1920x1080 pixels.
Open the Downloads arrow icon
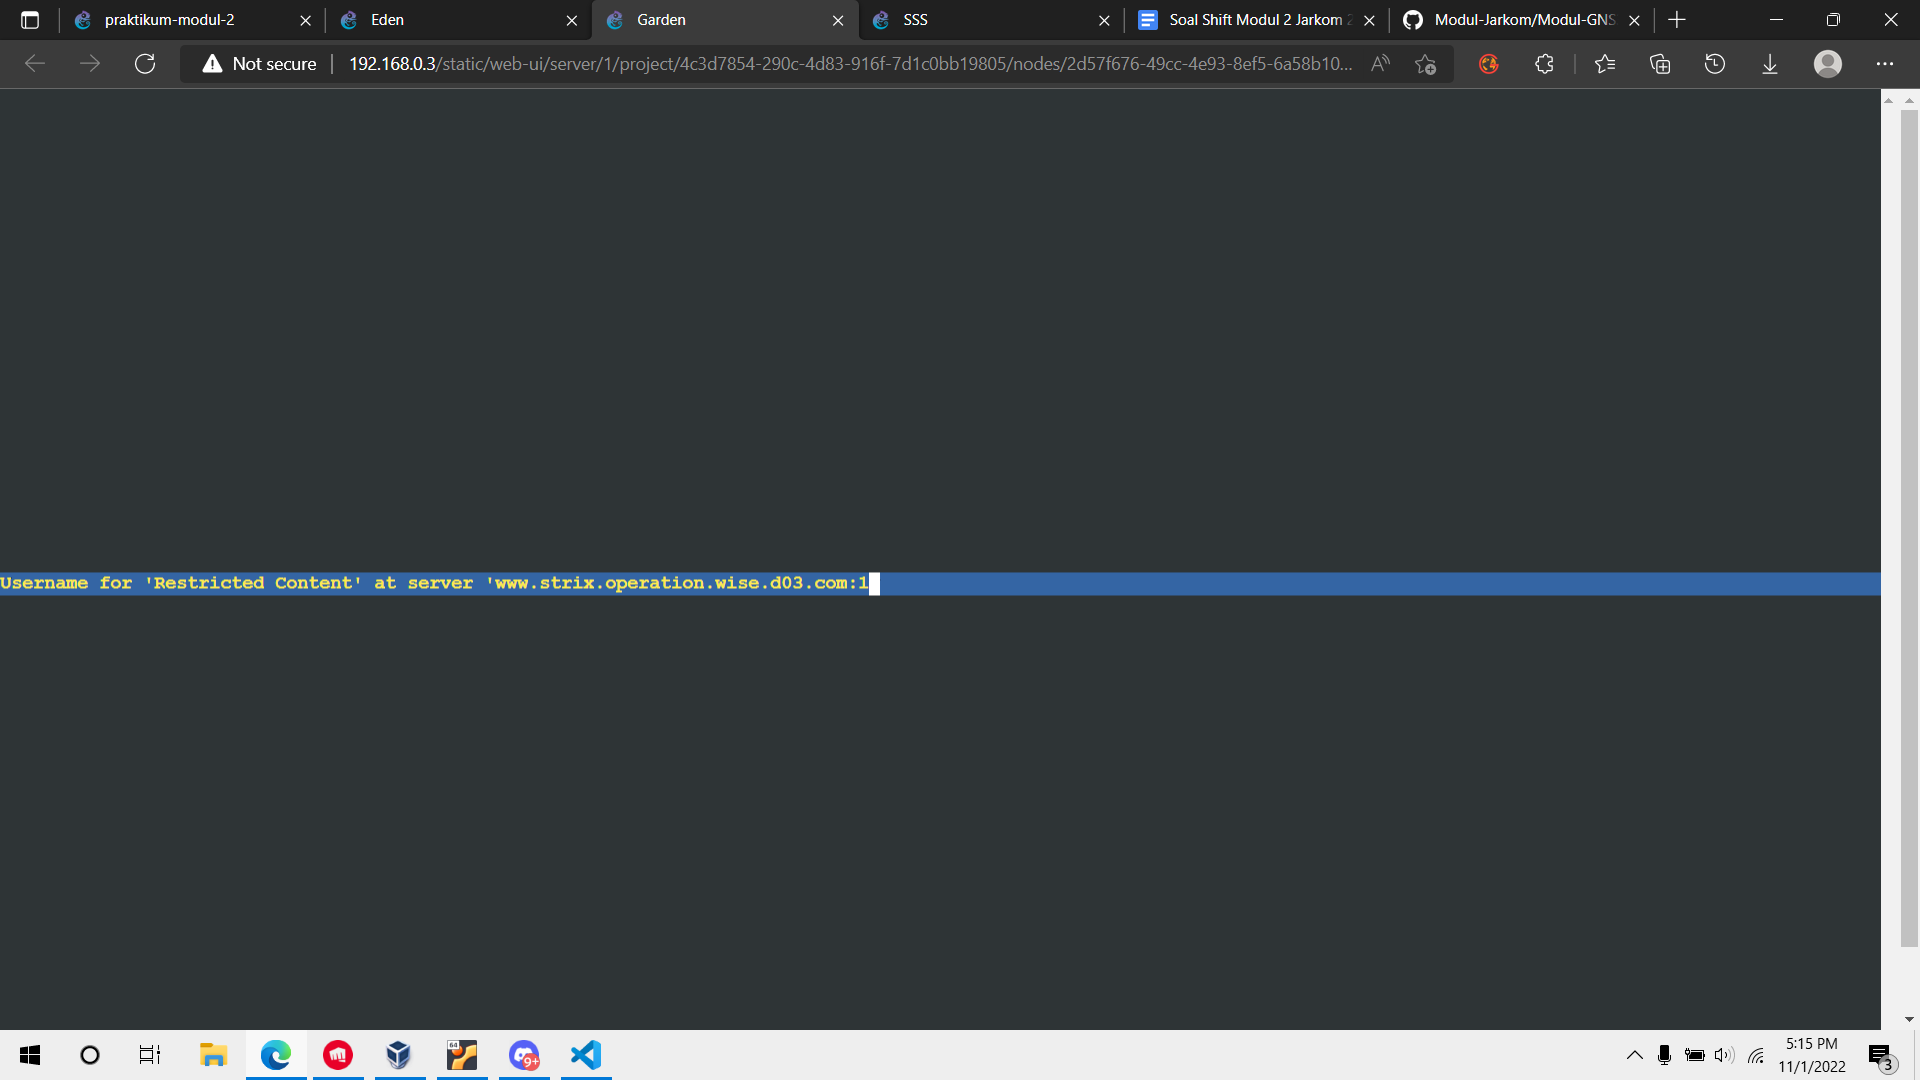[1770, 64]
